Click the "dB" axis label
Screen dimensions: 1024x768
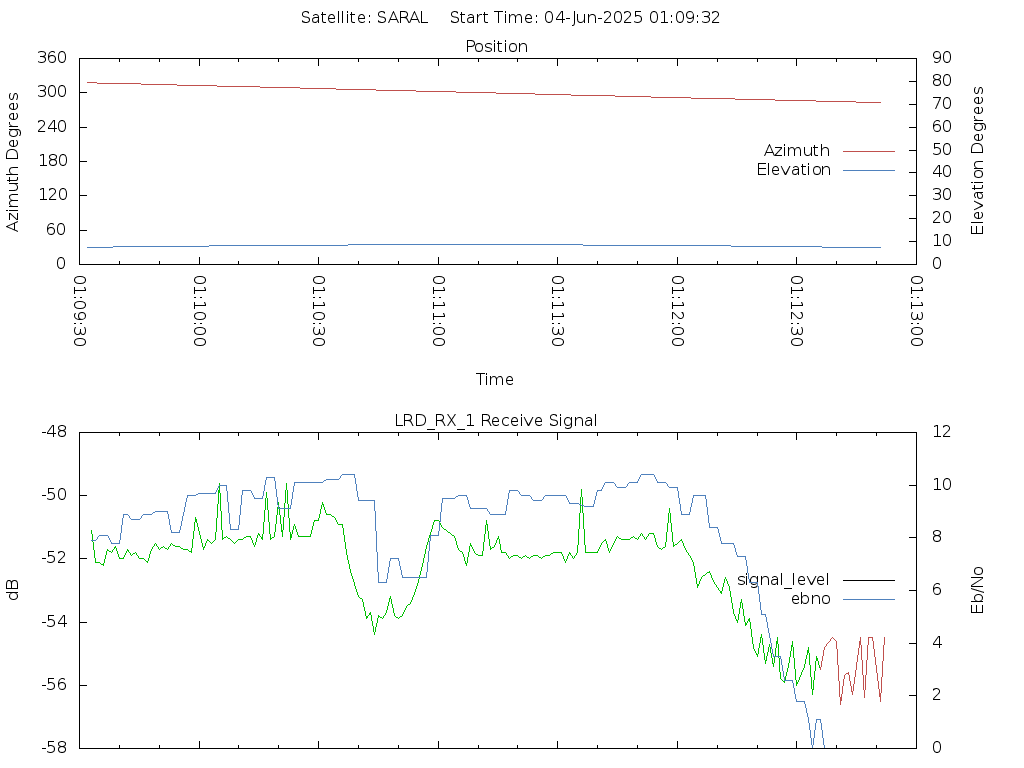click(12, 590)
